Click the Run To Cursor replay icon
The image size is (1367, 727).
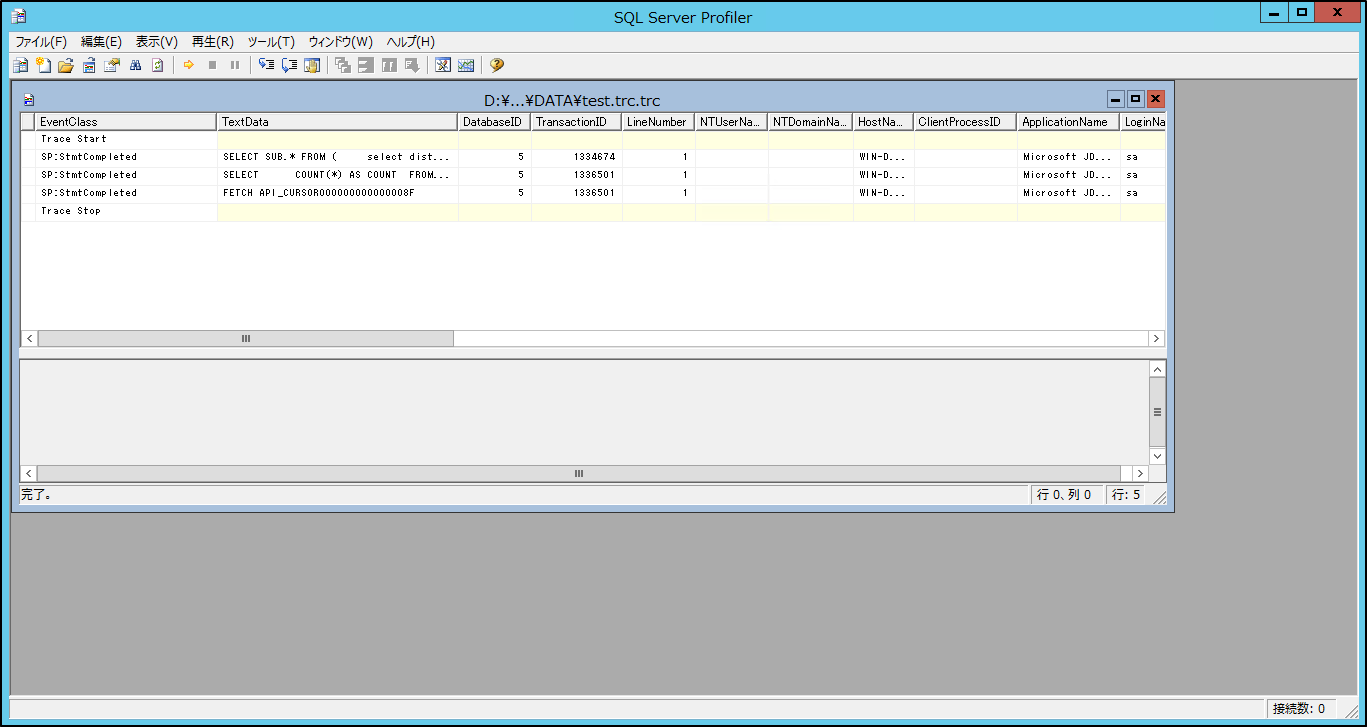point(289,65)
